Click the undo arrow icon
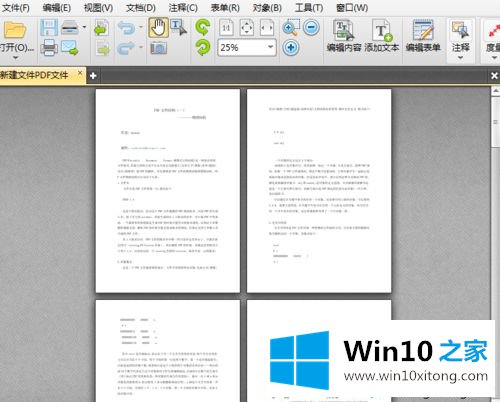Viewport: 500px width, 402px height. 127,28
